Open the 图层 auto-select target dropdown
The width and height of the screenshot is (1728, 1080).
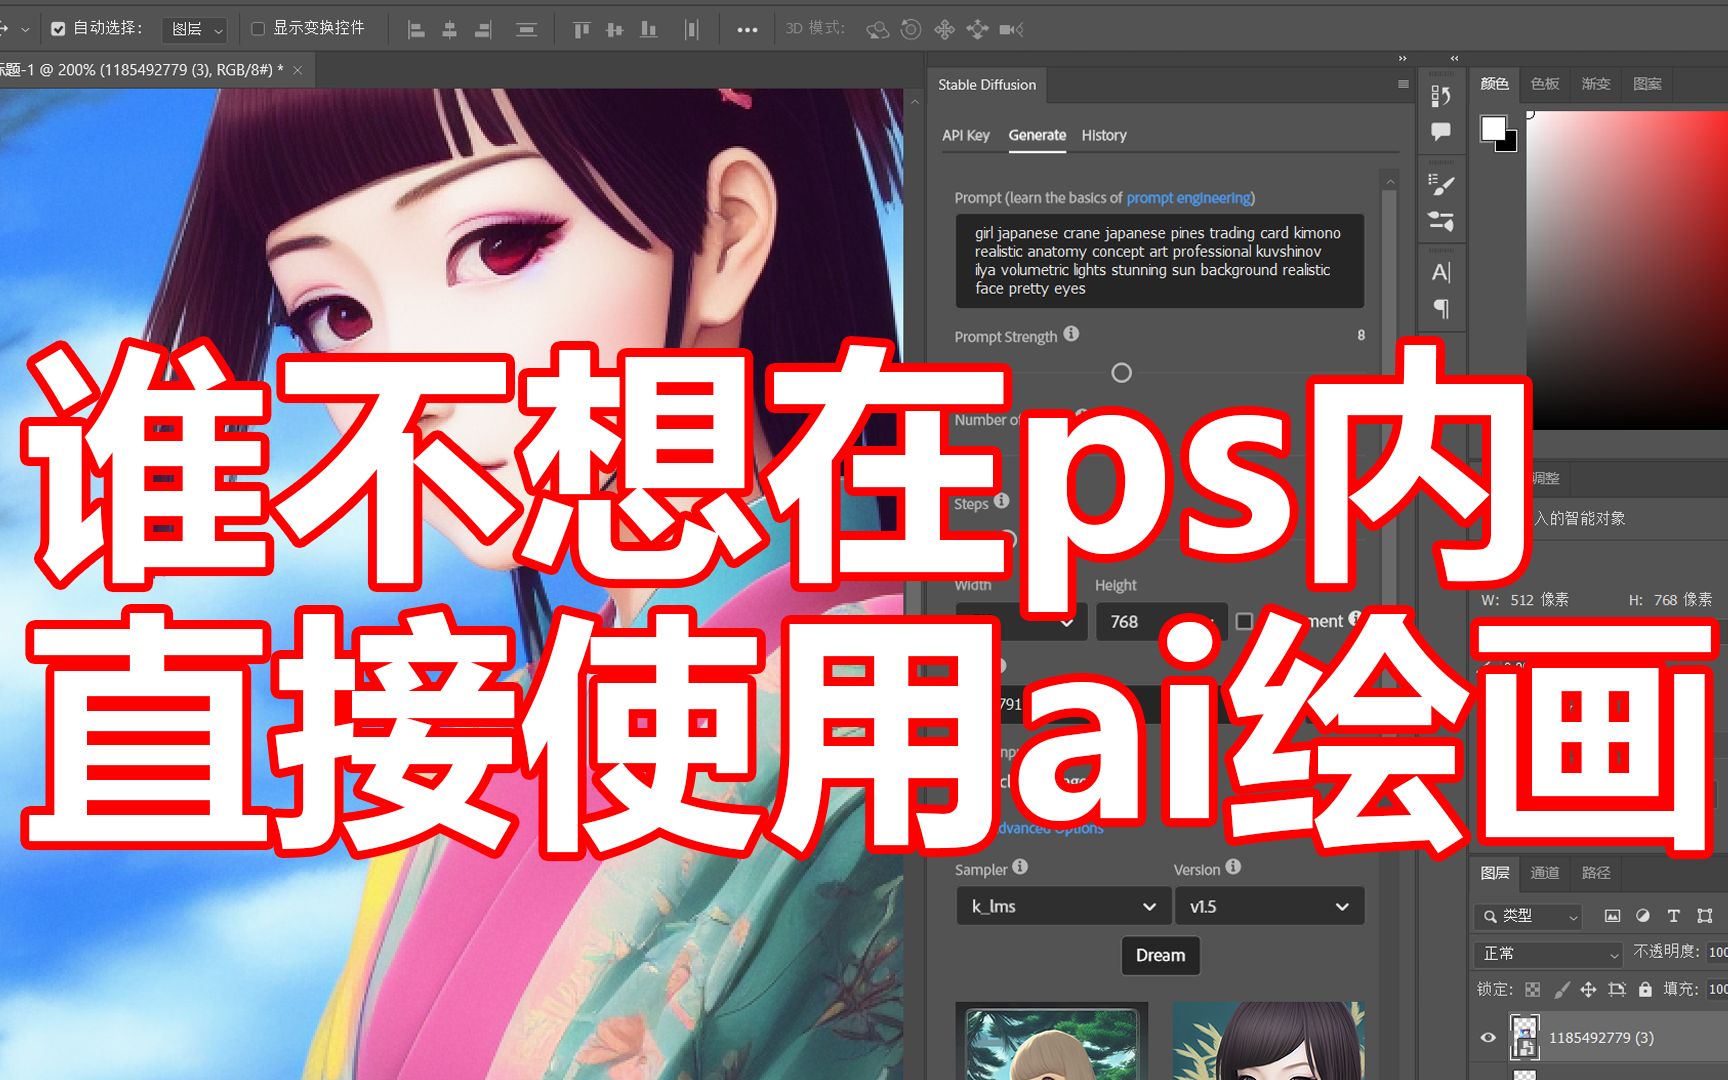(195, 30)
